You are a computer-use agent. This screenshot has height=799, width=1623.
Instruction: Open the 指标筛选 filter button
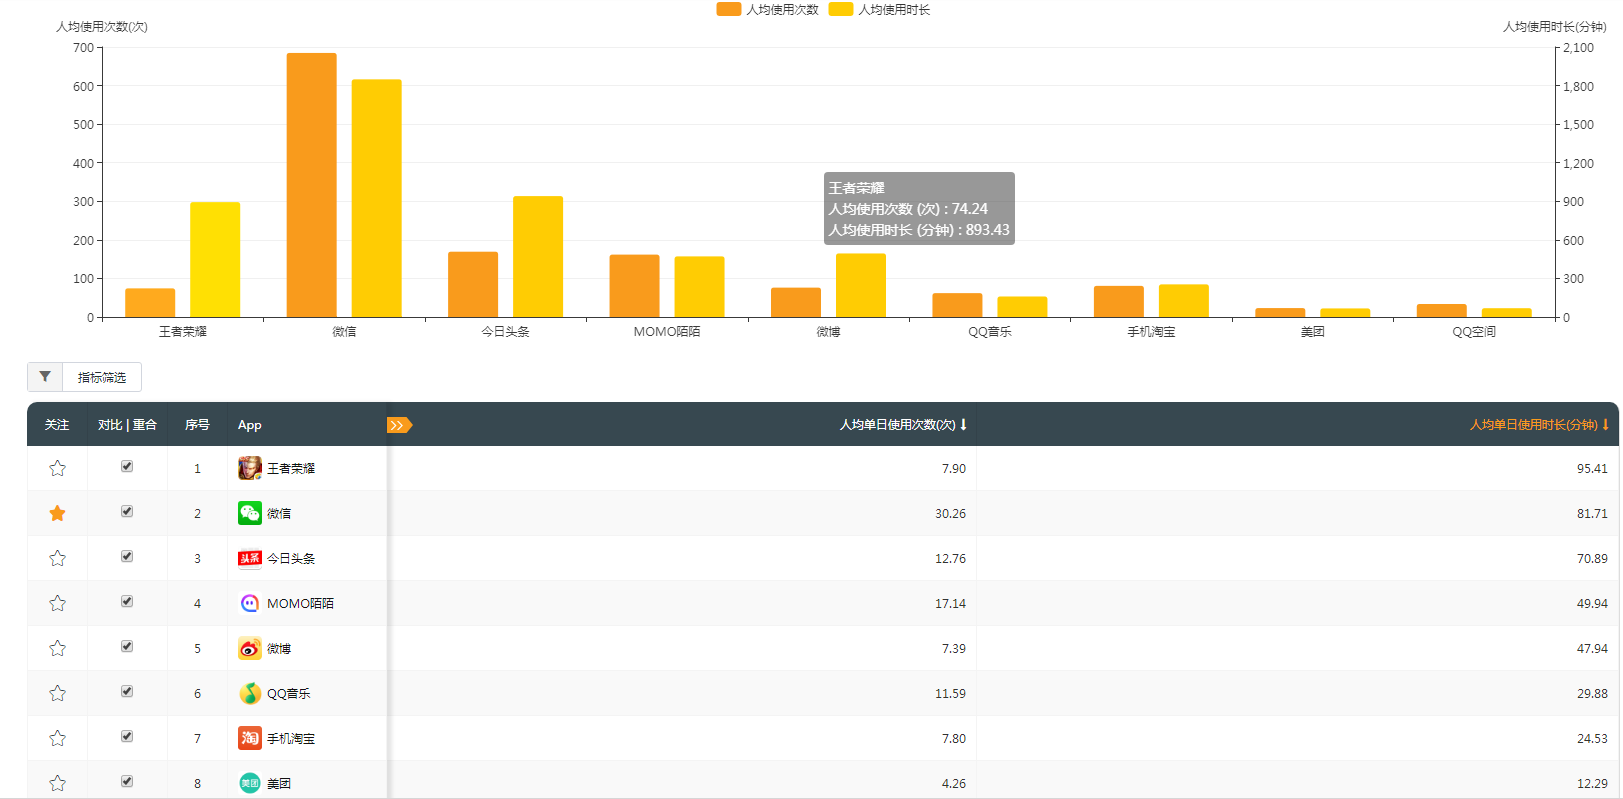101,377
